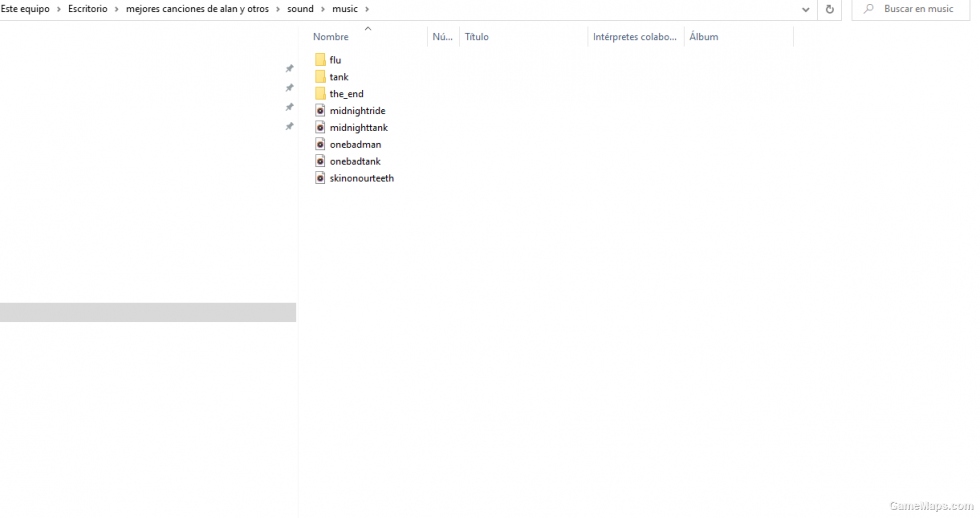
Task: Navigate to the sound folder breadcrumb
Action: [x=300, y=9]
